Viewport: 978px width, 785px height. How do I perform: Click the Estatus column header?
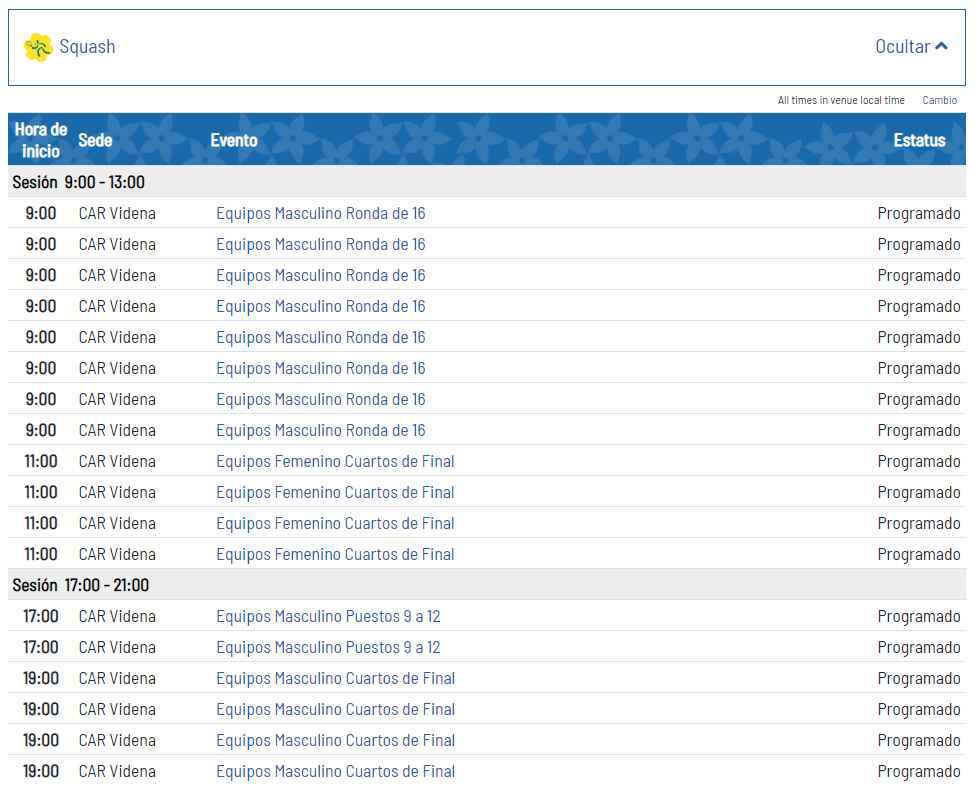click(919, 140)
